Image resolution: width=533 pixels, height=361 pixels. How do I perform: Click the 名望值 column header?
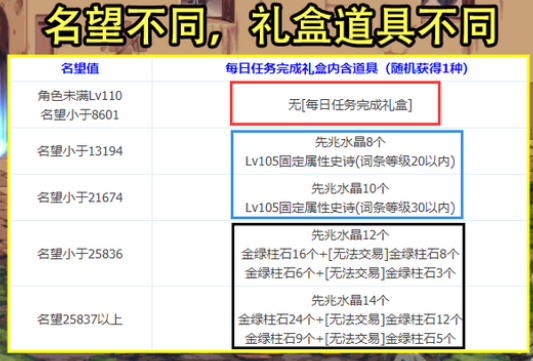[80, 68]
